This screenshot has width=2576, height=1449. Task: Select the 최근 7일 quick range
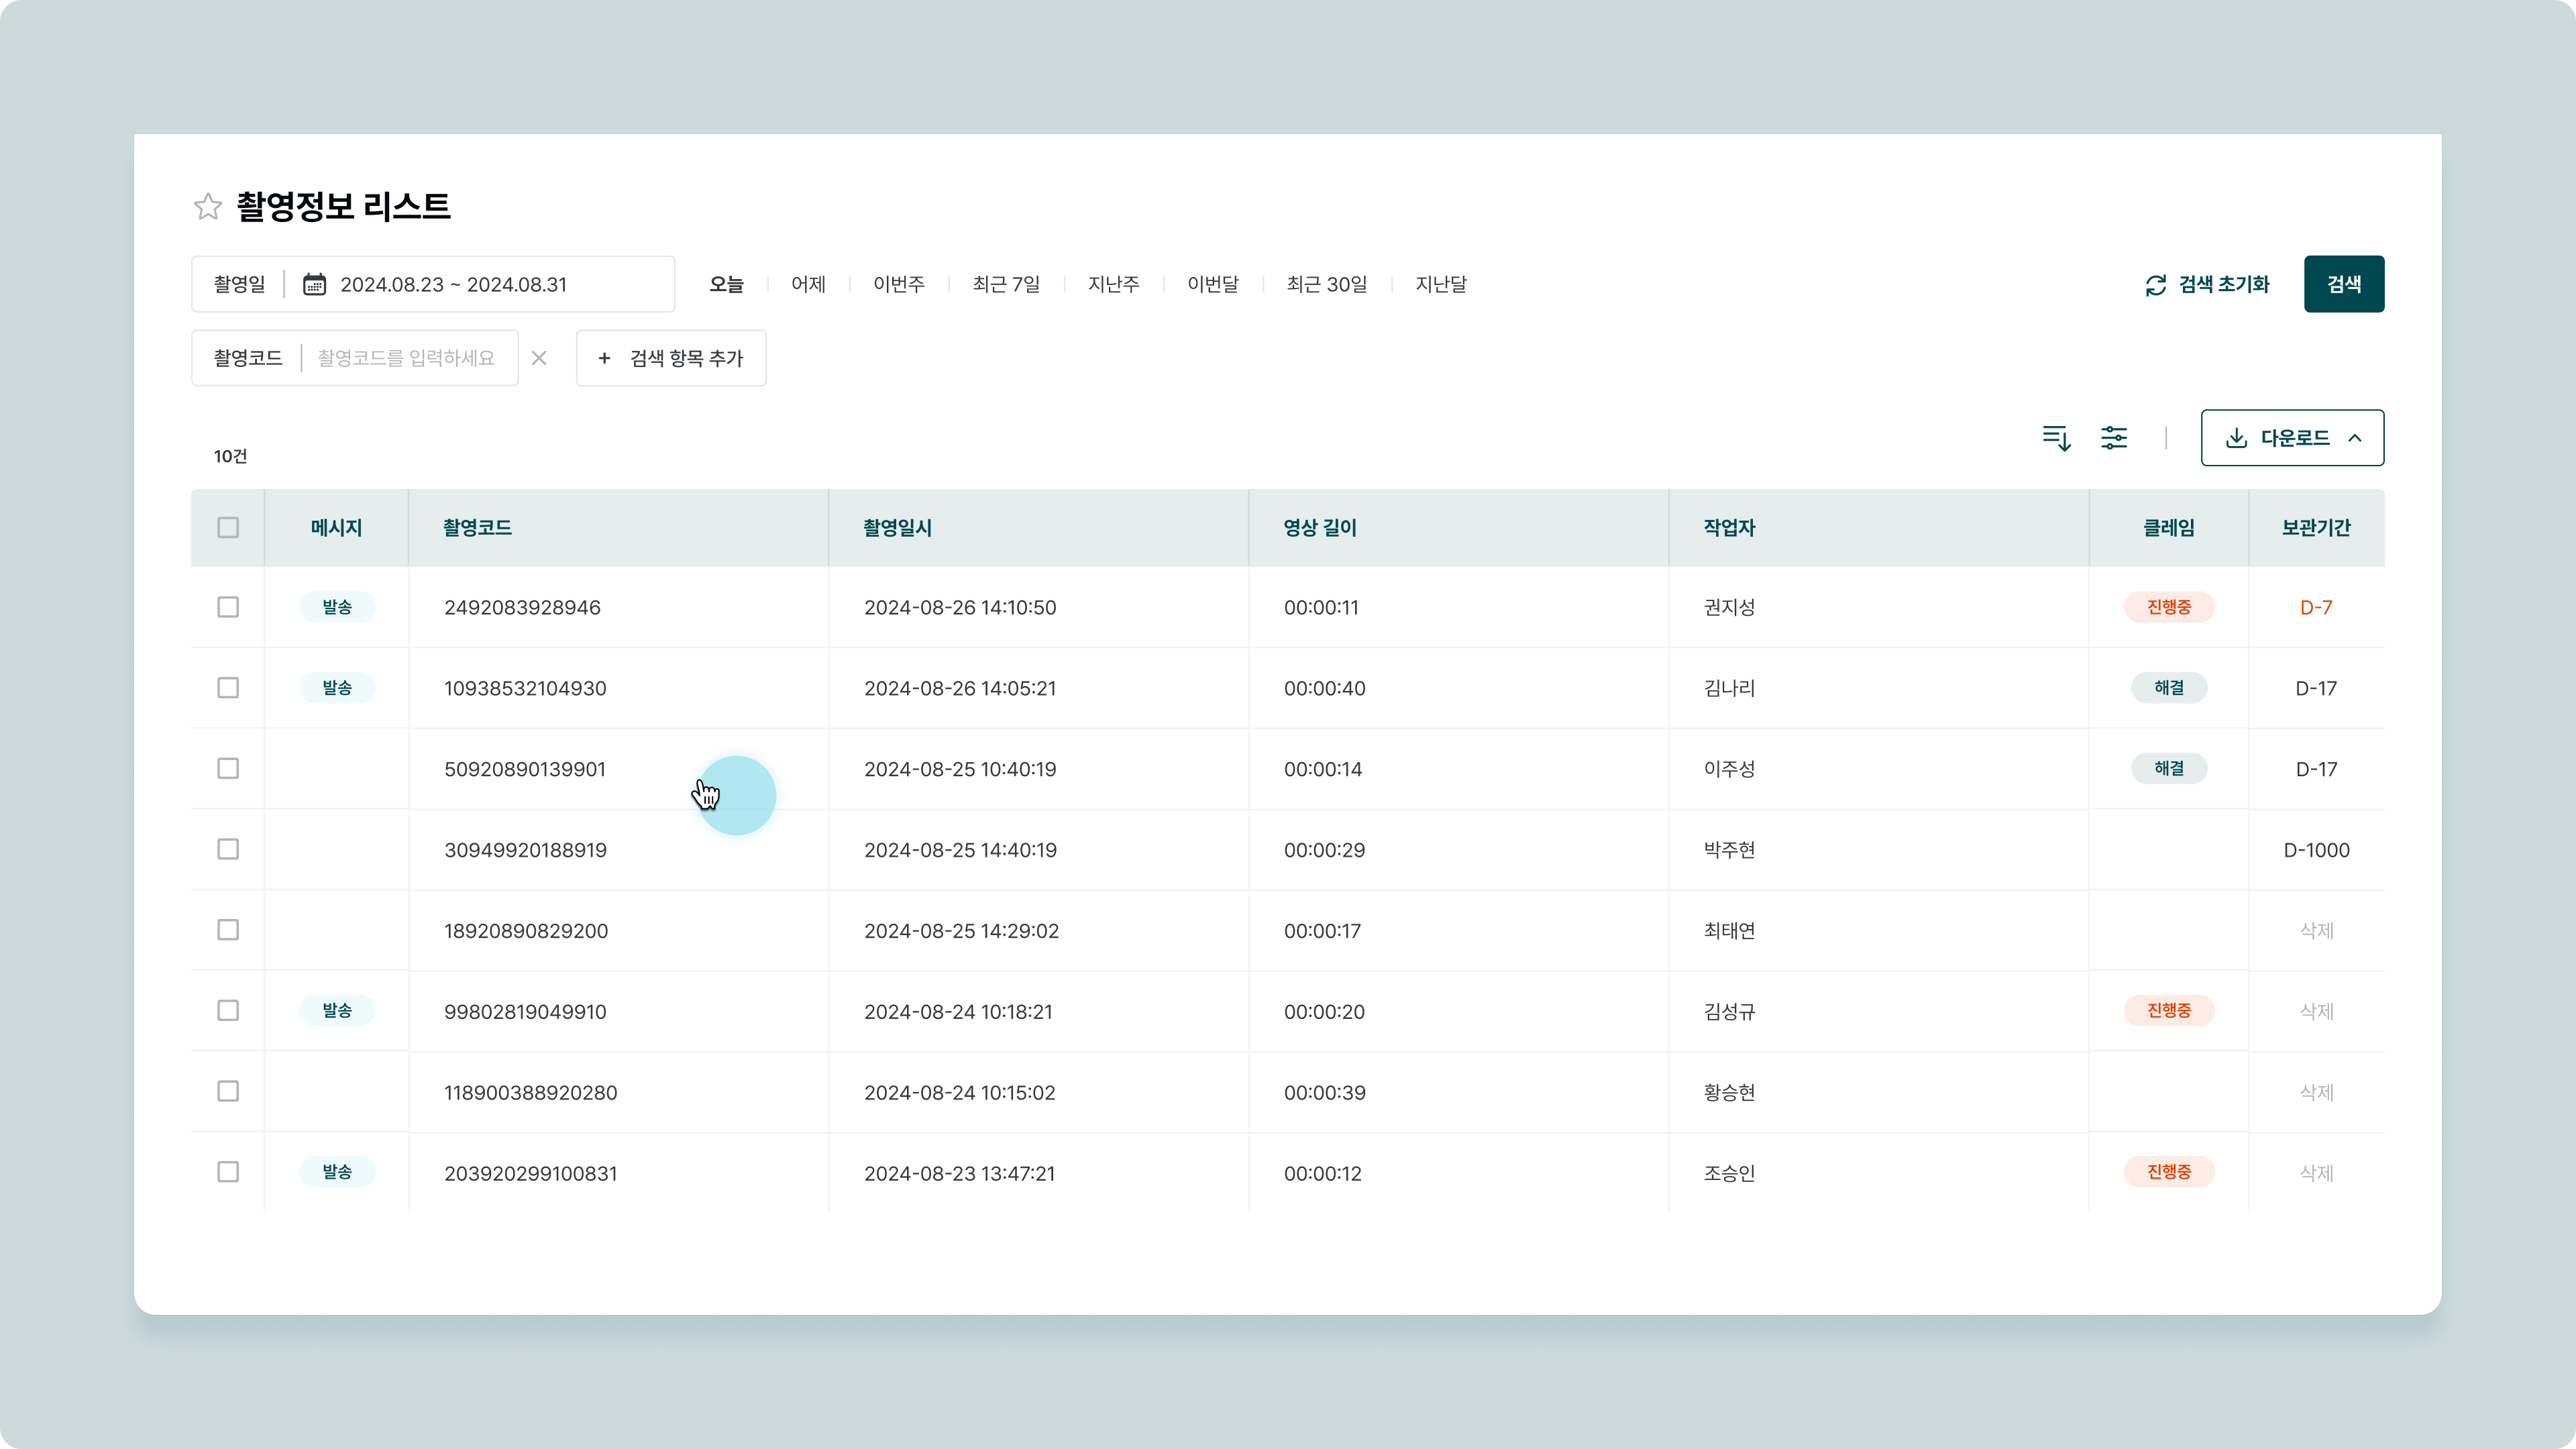tap(1006, 284)
